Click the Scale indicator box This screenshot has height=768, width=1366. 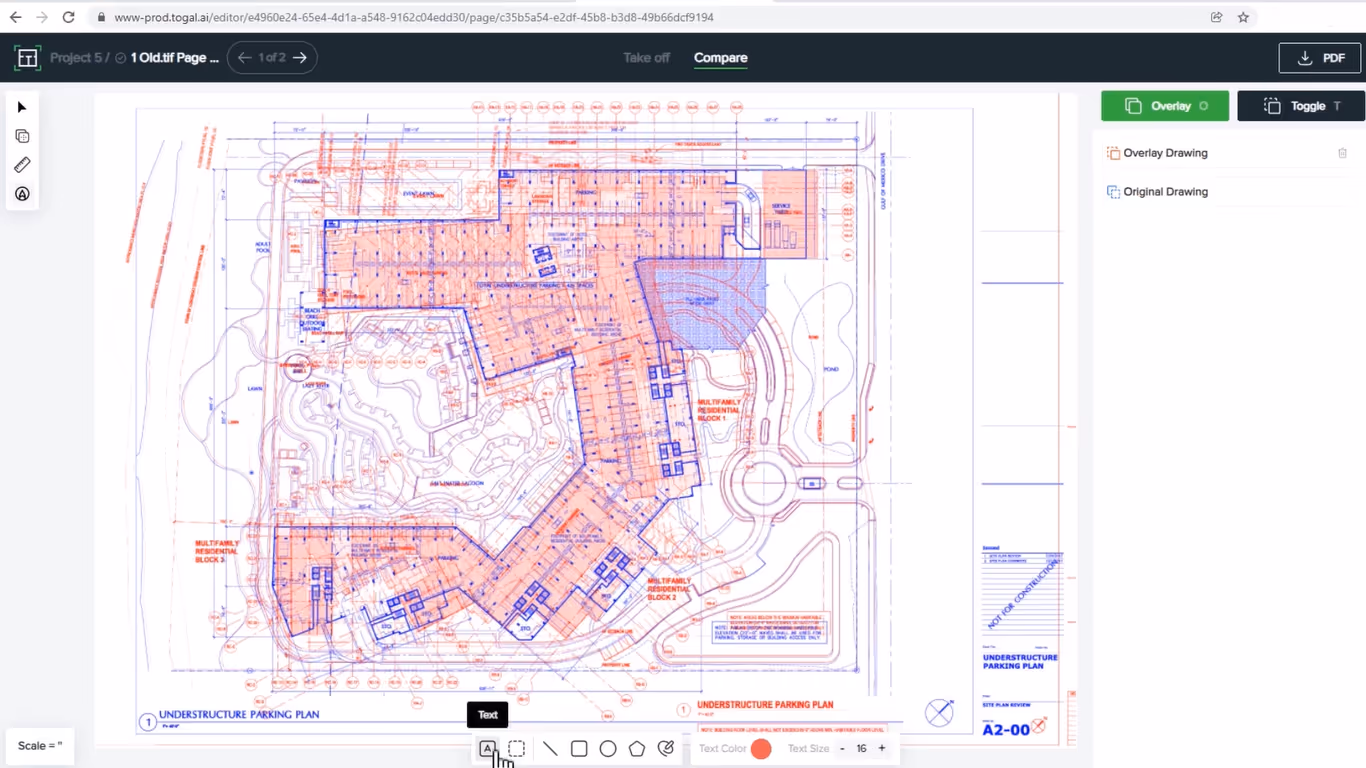click(40, 746)
